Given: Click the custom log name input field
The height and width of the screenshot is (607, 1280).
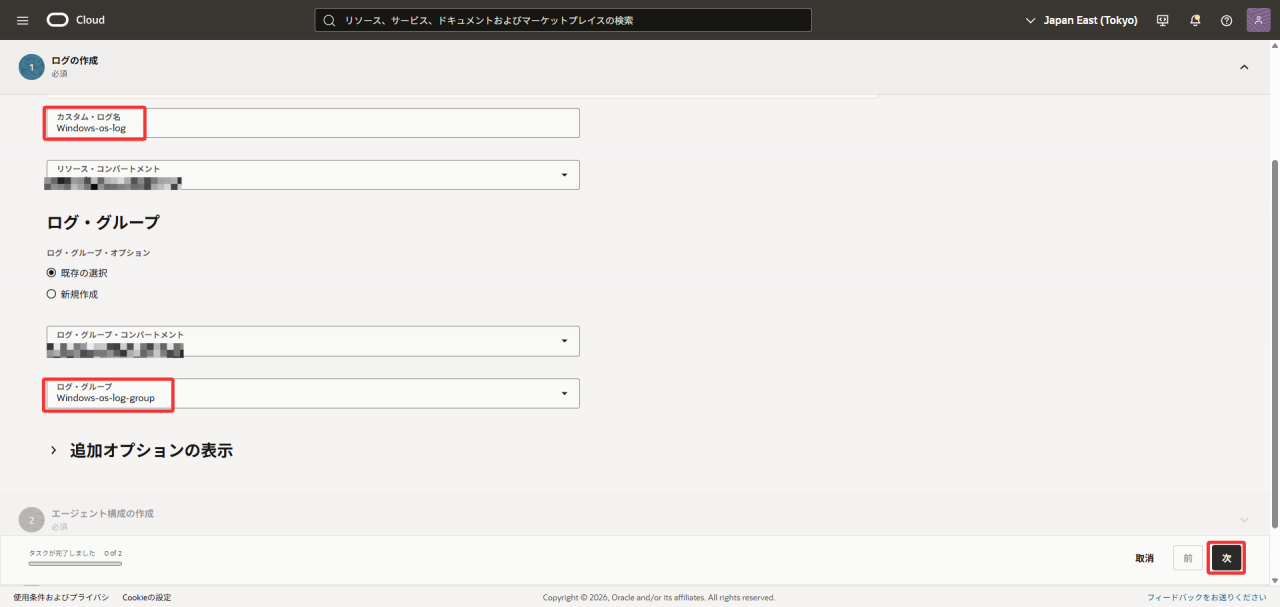Looking at the screenshot, I should point(313,123).
